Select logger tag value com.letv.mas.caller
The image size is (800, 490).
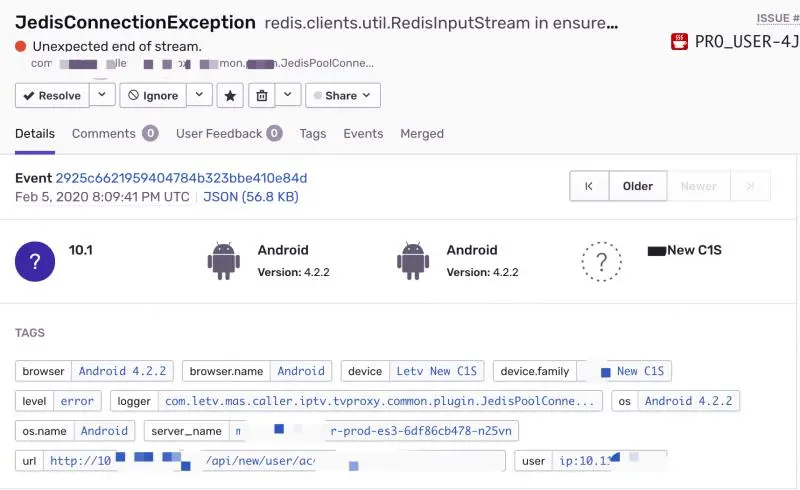(380, 401)
